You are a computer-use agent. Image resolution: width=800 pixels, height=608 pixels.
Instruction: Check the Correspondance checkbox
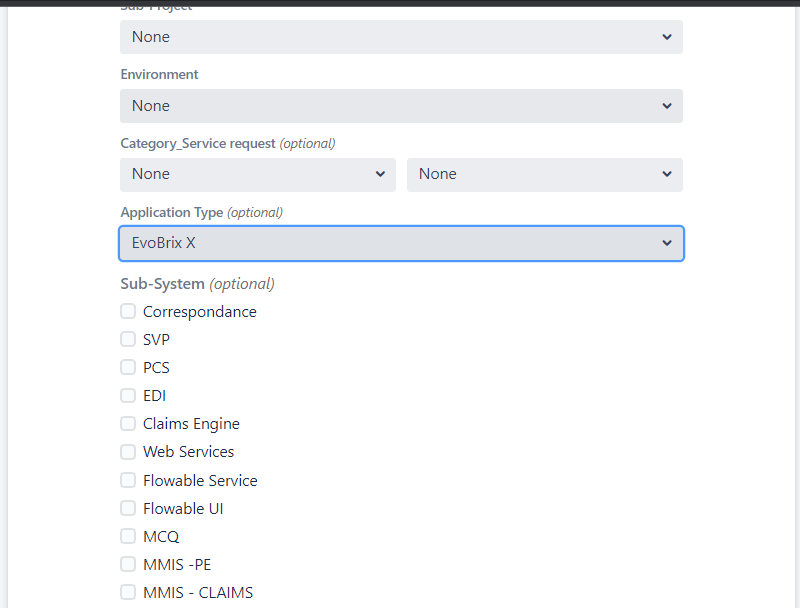(x=128, y=311)
